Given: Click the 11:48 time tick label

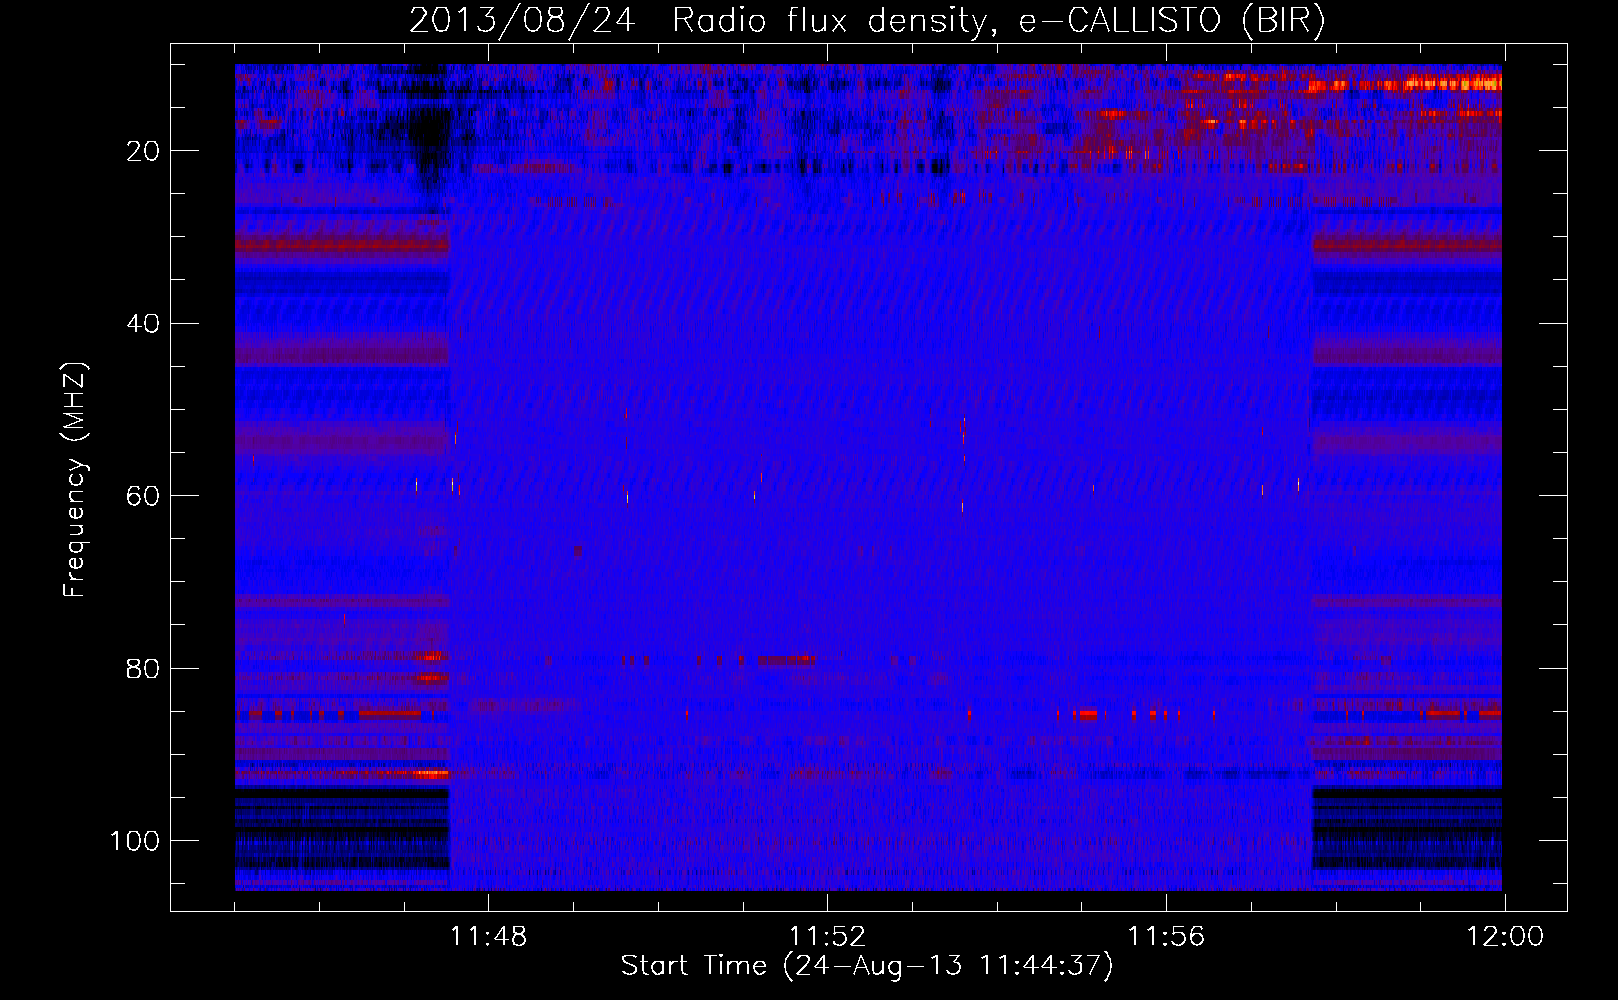Looking at the screenshot, I should [488, 937].
